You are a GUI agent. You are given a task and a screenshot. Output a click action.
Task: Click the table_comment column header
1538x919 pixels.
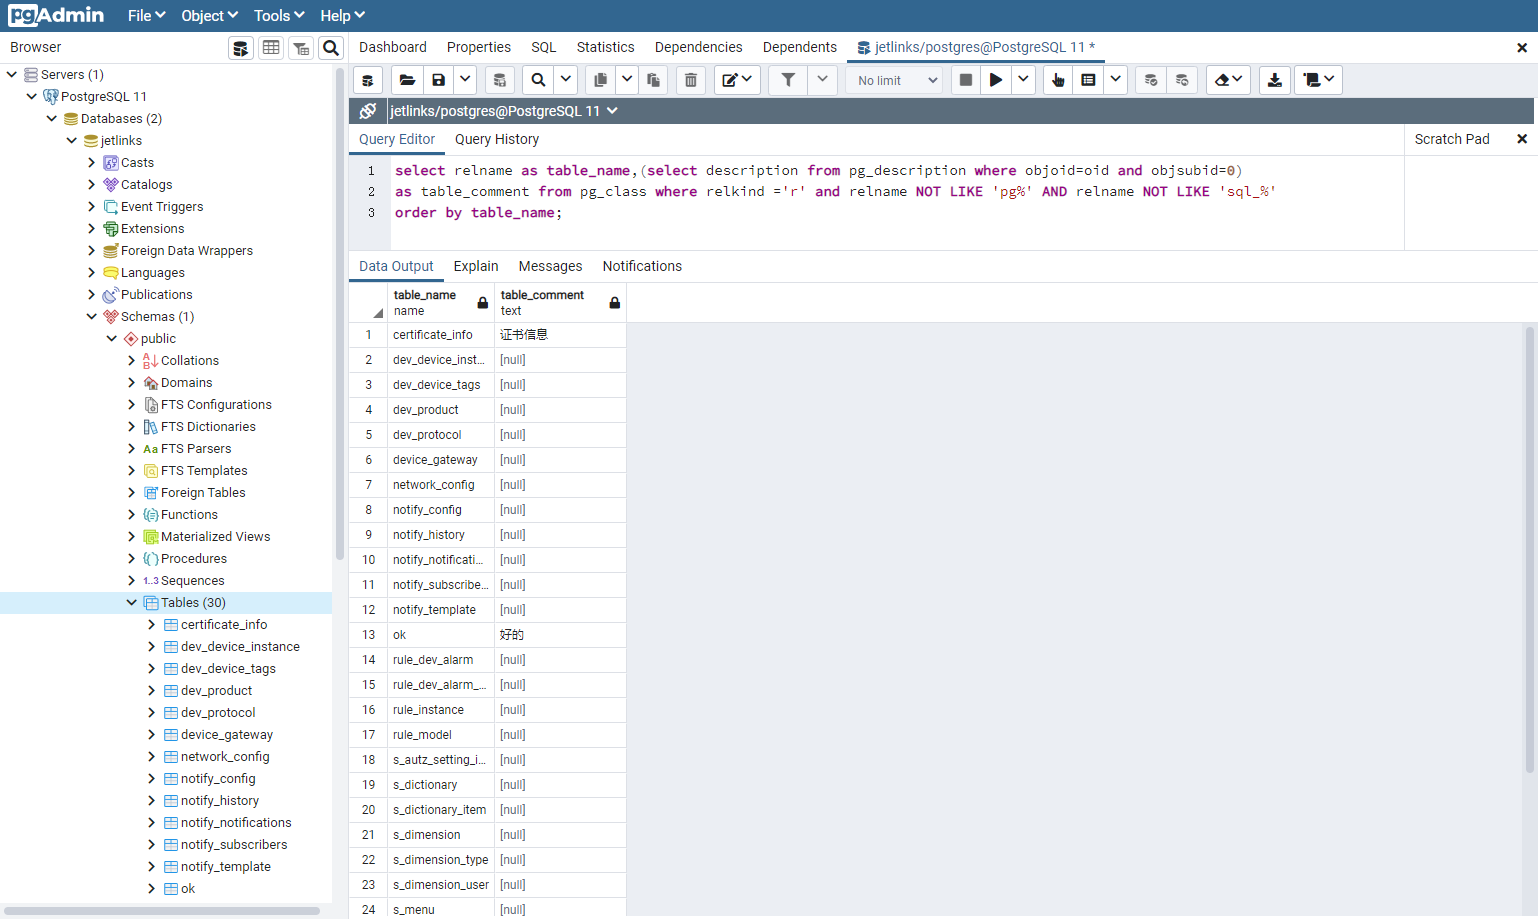pyautogui.click(x=560, y=302)
